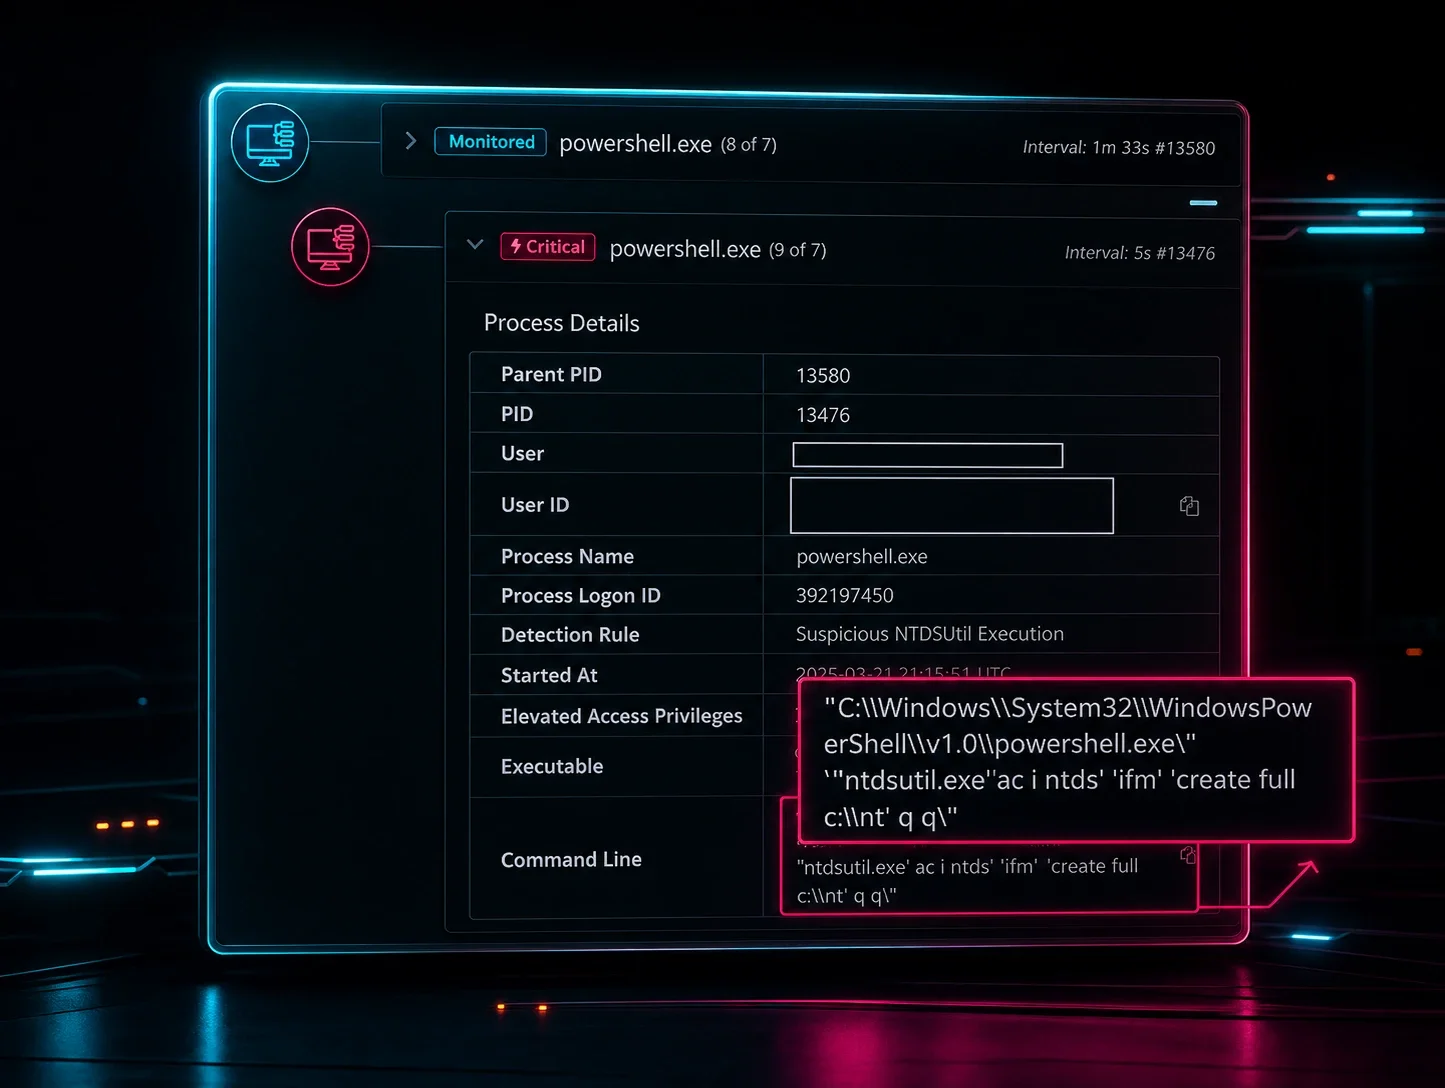Click the "PID" row label
1445x1088 pixels.
coord(517,414)
